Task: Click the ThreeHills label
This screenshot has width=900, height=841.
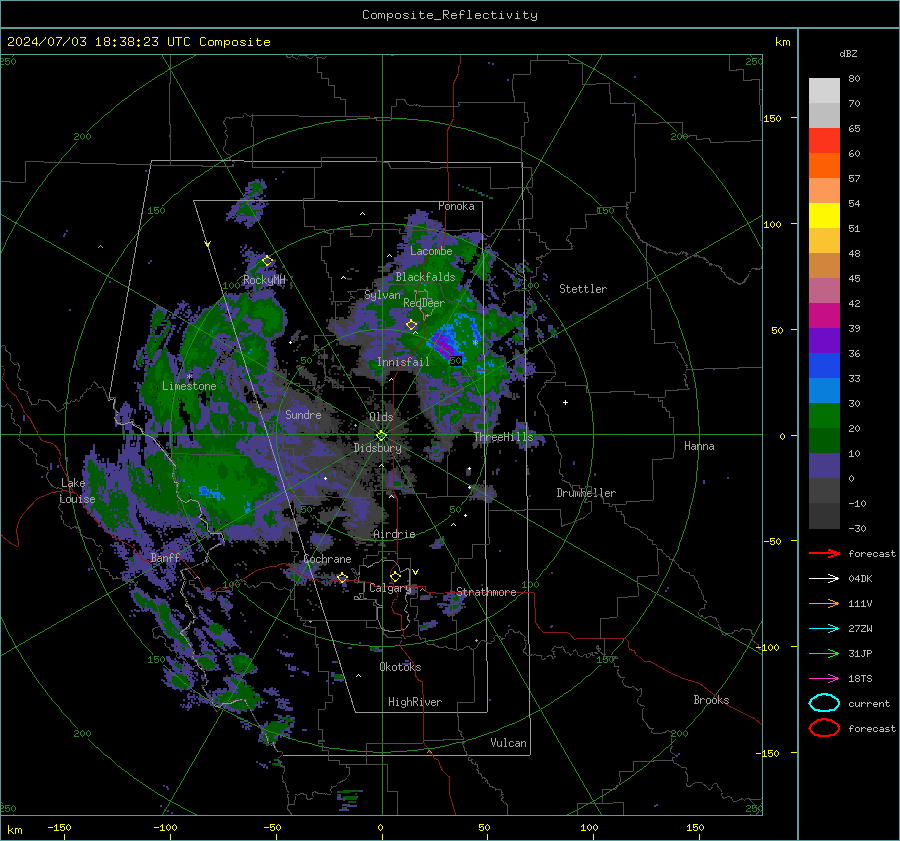Action: [x=503, y=437]
